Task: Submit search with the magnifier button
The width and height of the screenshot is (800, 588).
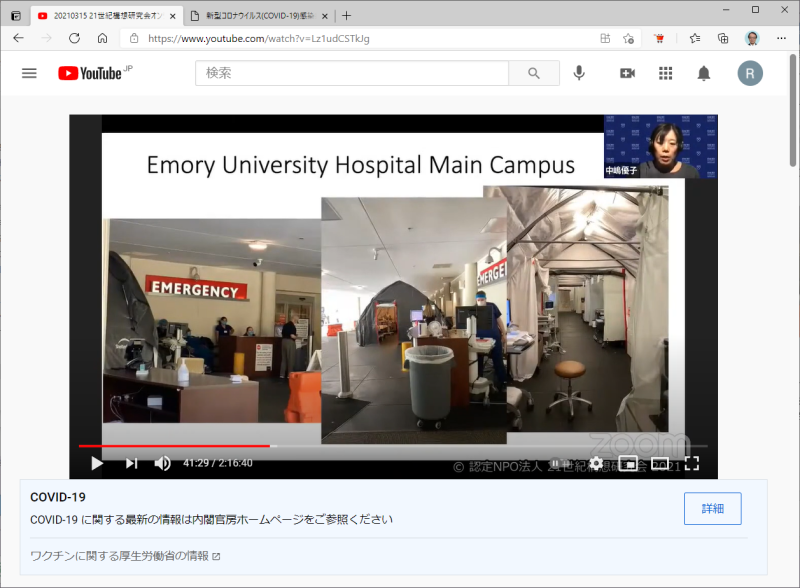Action: 534,73
